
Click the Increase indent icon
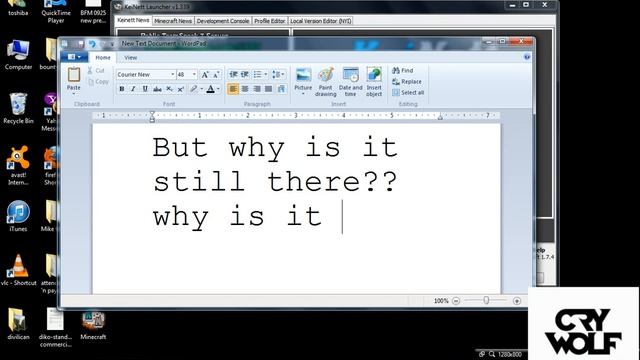pyautogui.click(x=245, y=74)
